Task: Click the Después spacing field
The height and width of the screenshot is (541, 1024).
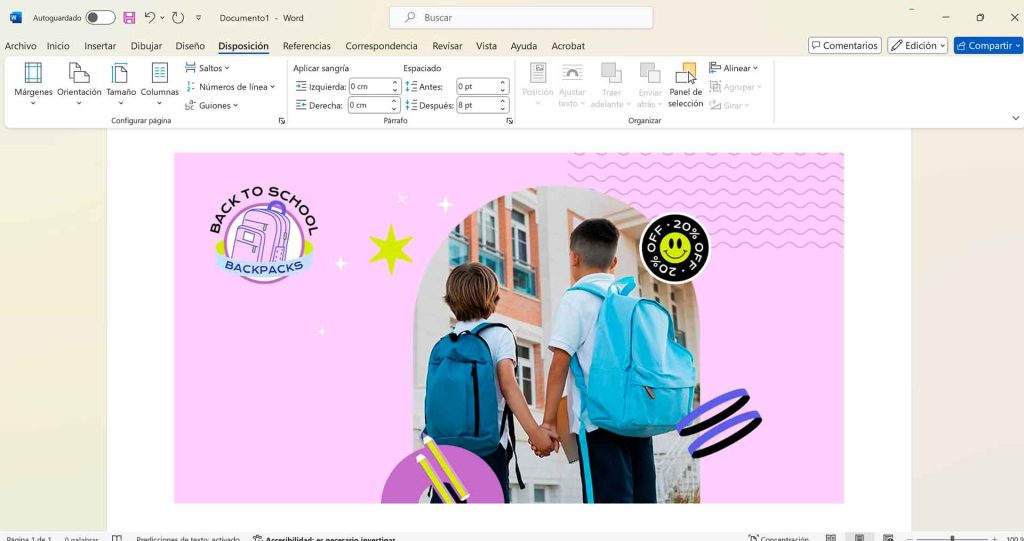Action: point(478,105)
